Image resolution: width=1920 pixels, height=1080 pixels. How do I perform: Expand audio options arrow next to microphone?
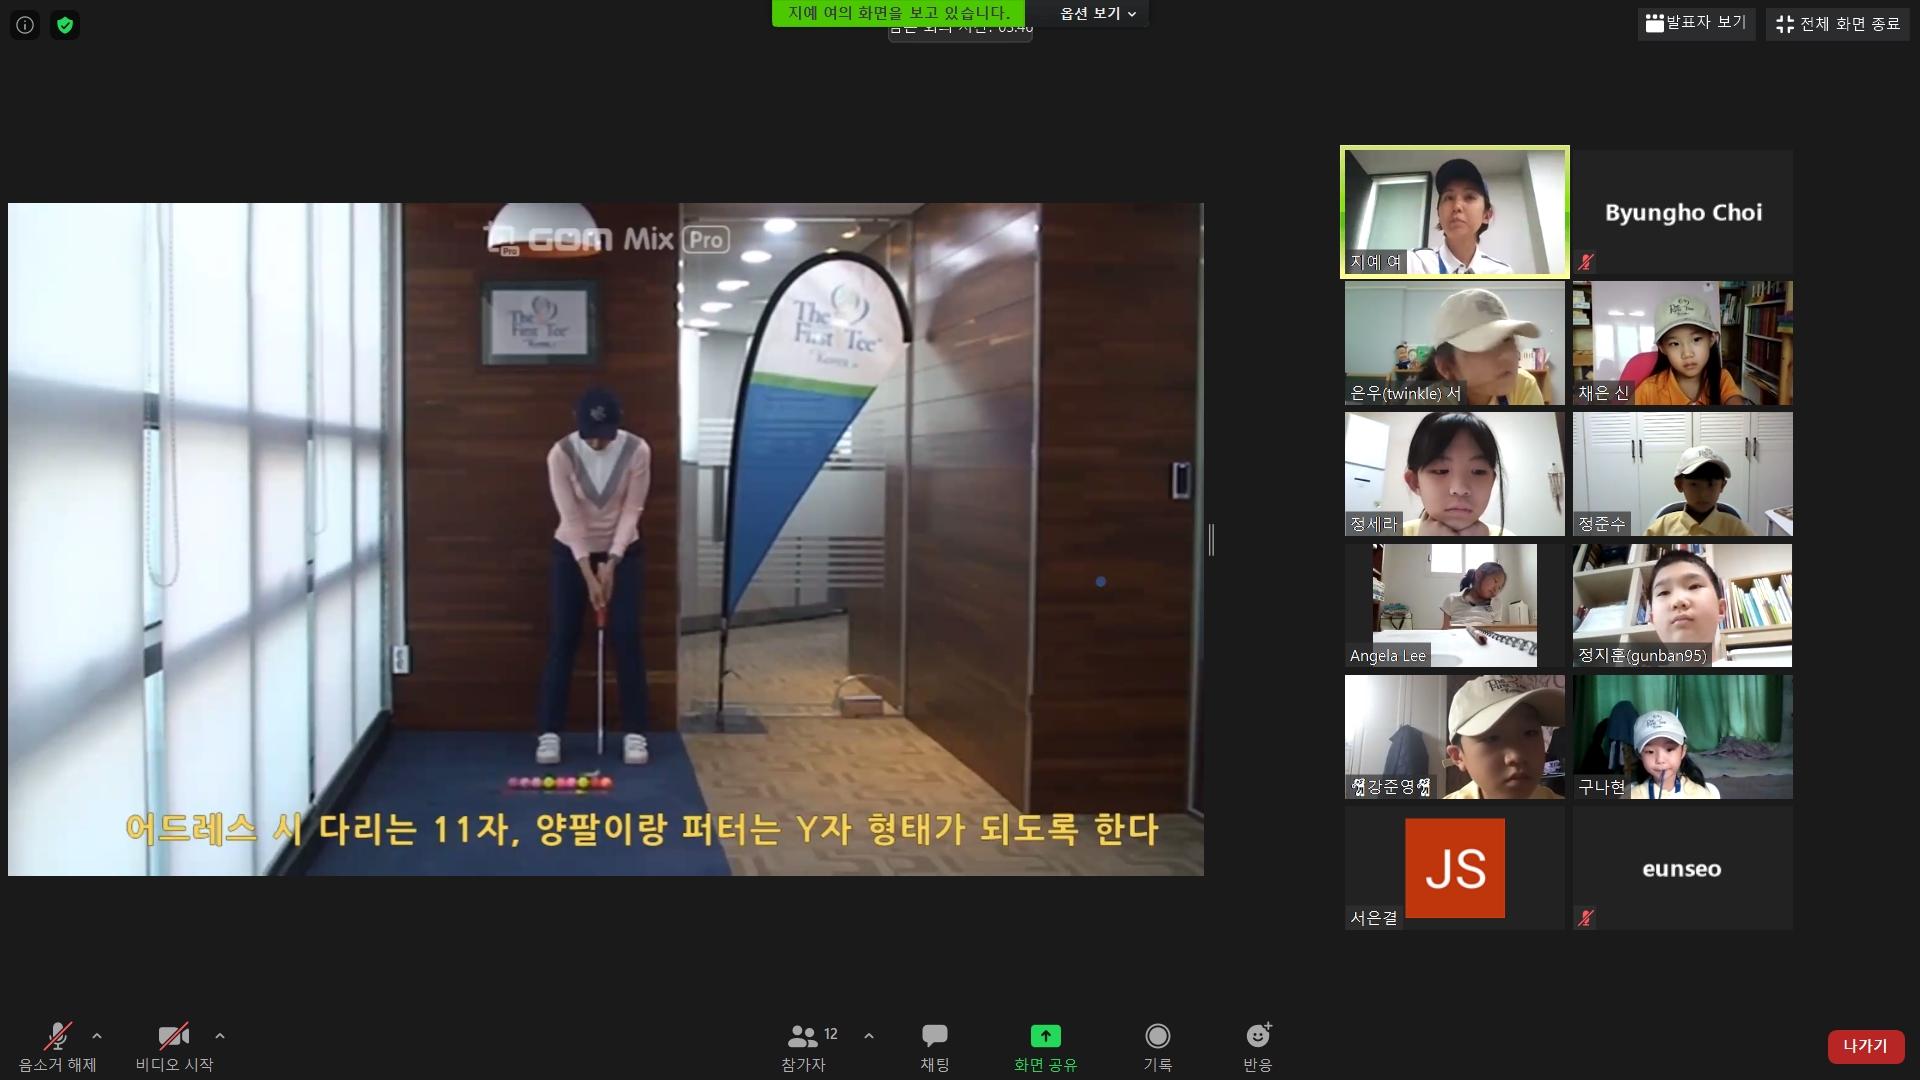97,1036
